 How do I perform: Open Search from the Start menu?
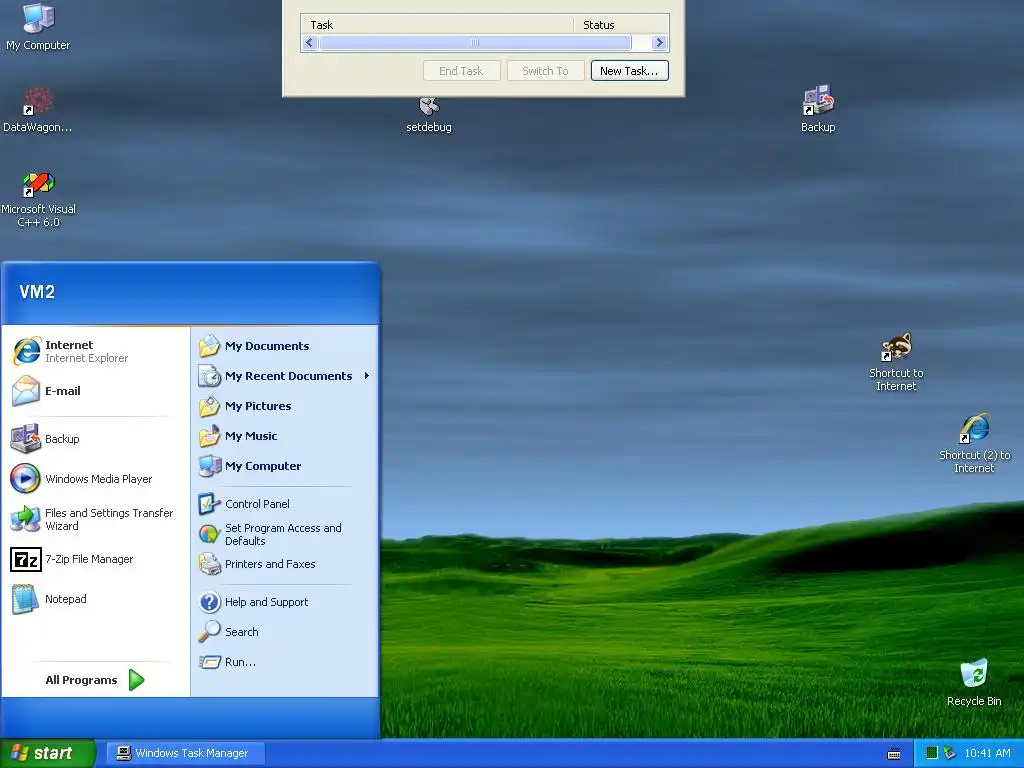click(x=284, y=632)
